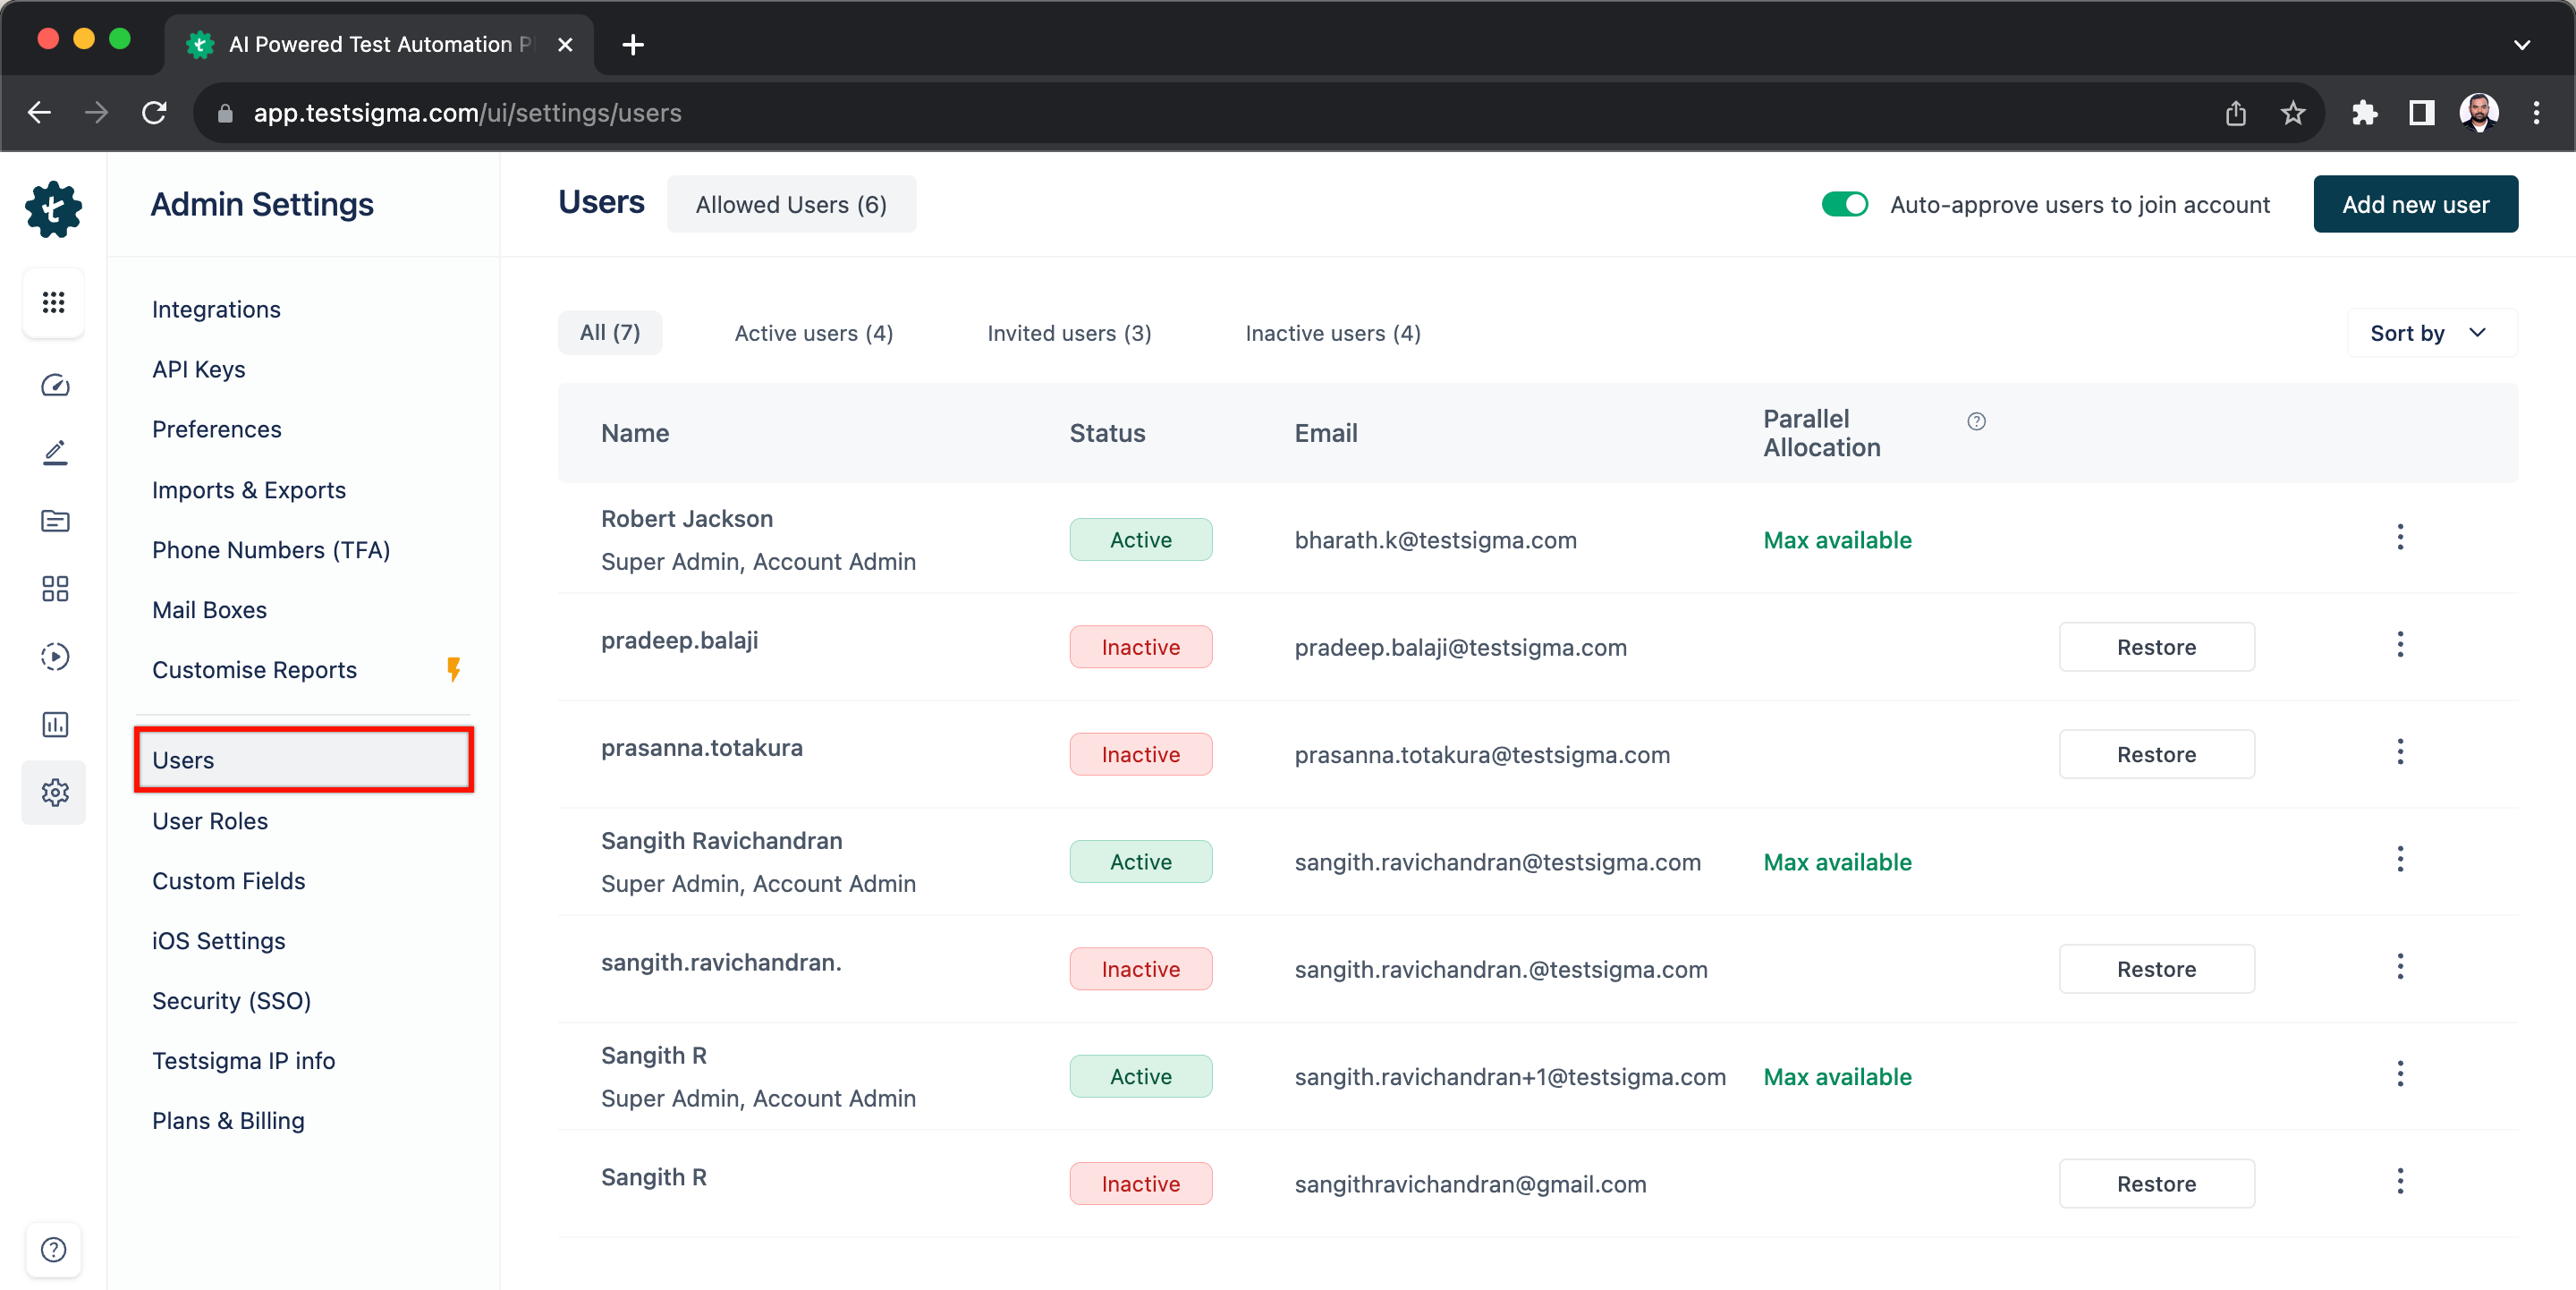The image size is (2576, 1290).
Task: Reload the page in browser
Action: [154, 113]
